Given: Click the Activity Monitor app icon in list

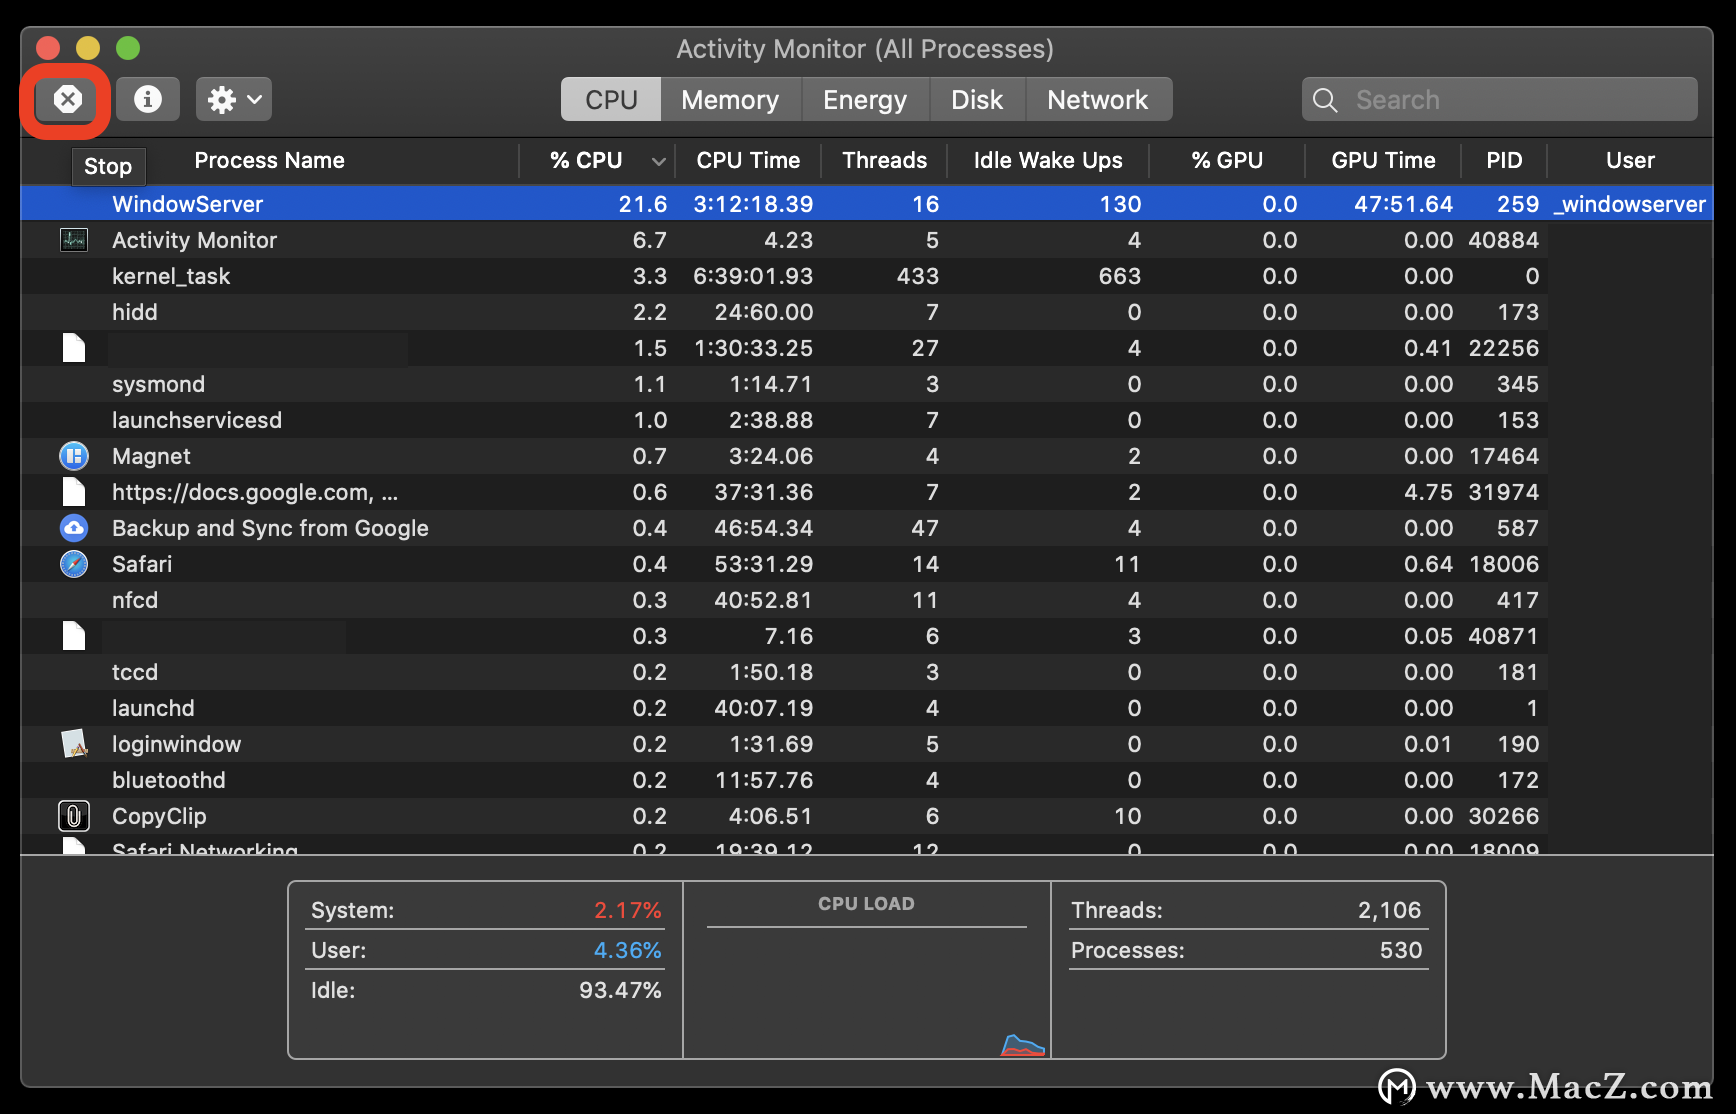Looking at the screenshot, I should coord(74,240).
